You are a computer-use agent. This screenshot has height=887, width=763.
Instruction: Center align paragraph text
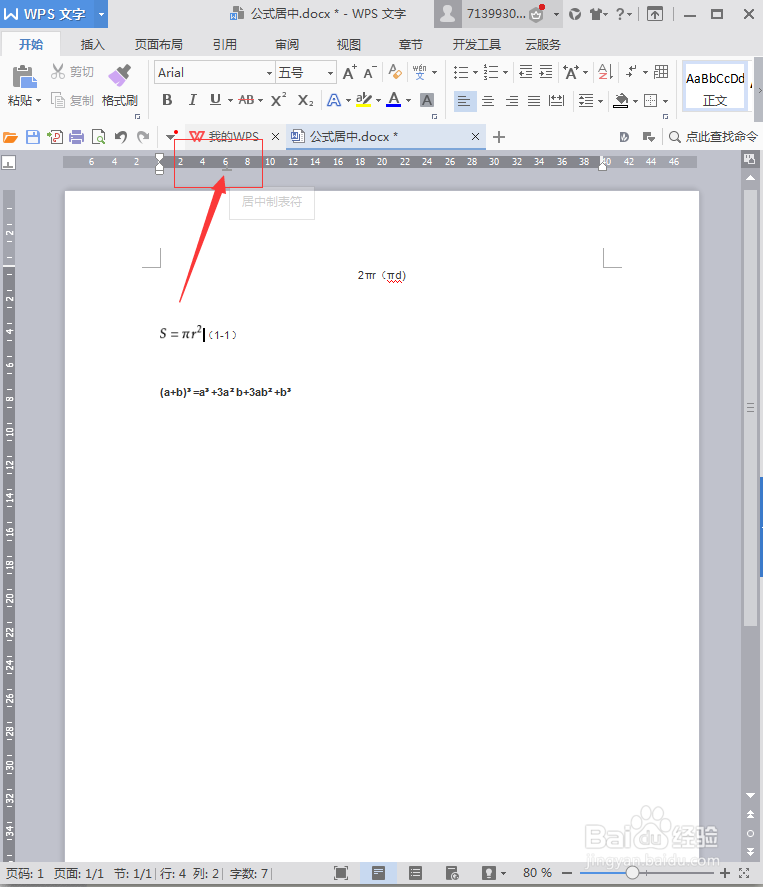coord(488,101)
